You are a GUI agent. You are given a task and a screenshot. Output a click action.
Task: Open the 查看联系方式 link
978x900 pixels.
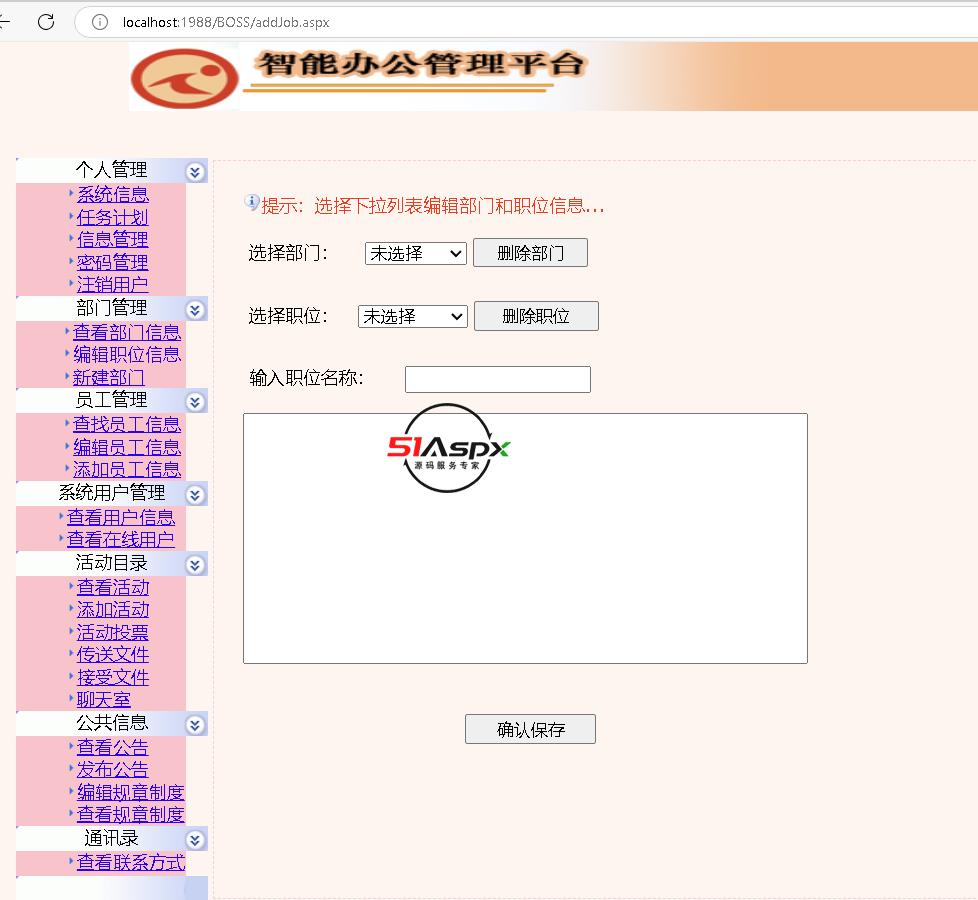pos(131,863)
